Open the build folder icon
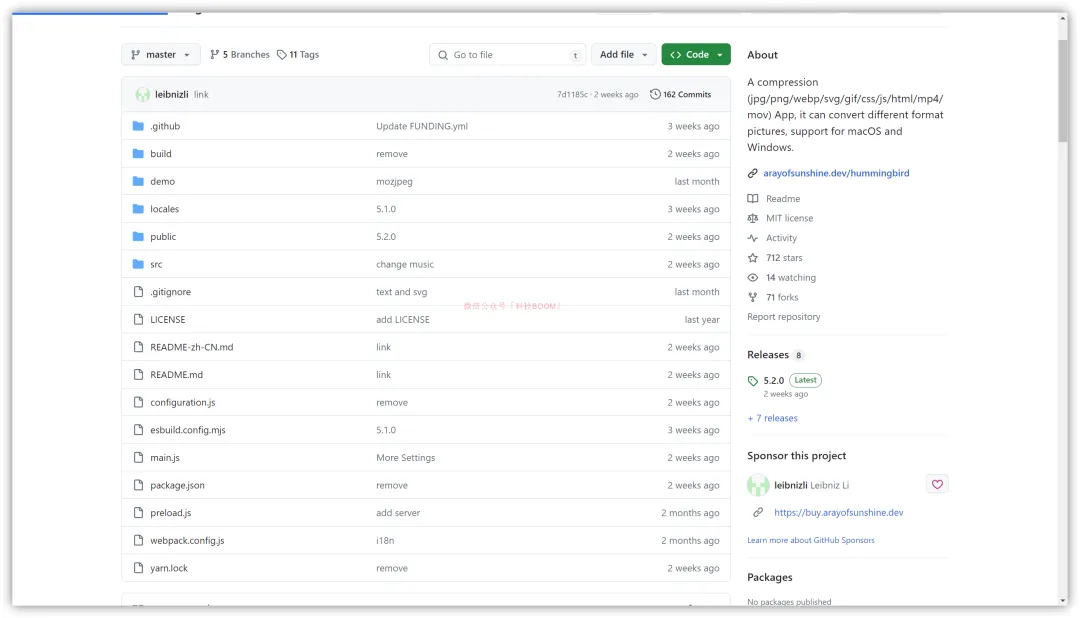 138,154
